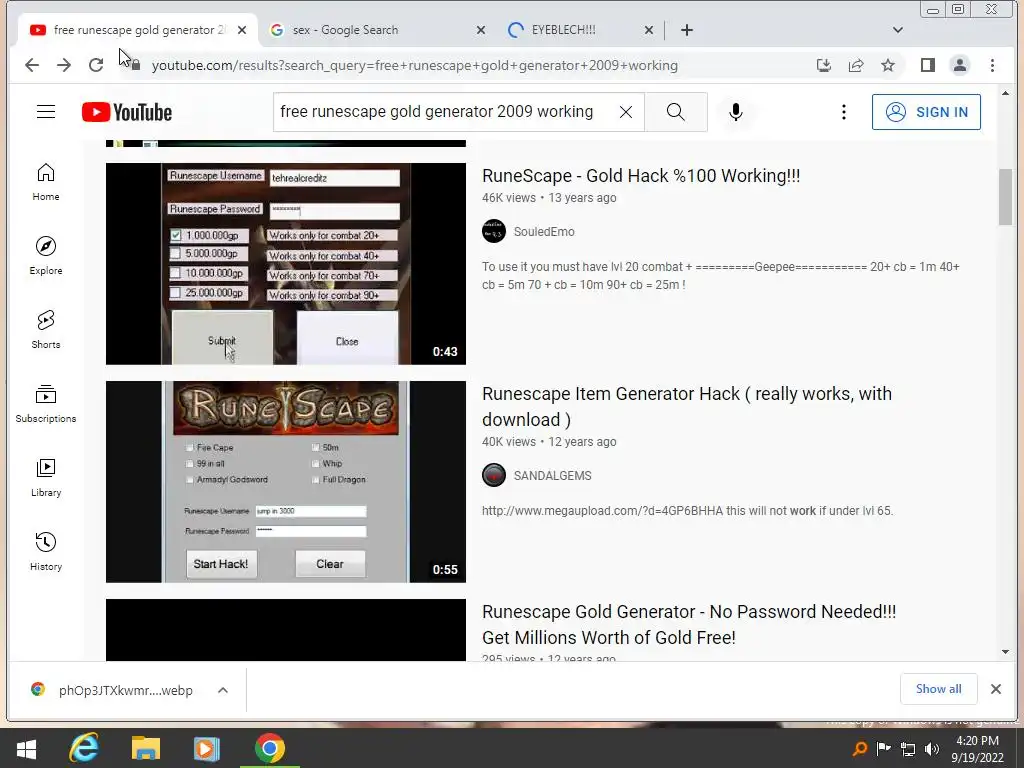Expand the tab search dropdown arrow

[x=898, y=30]
